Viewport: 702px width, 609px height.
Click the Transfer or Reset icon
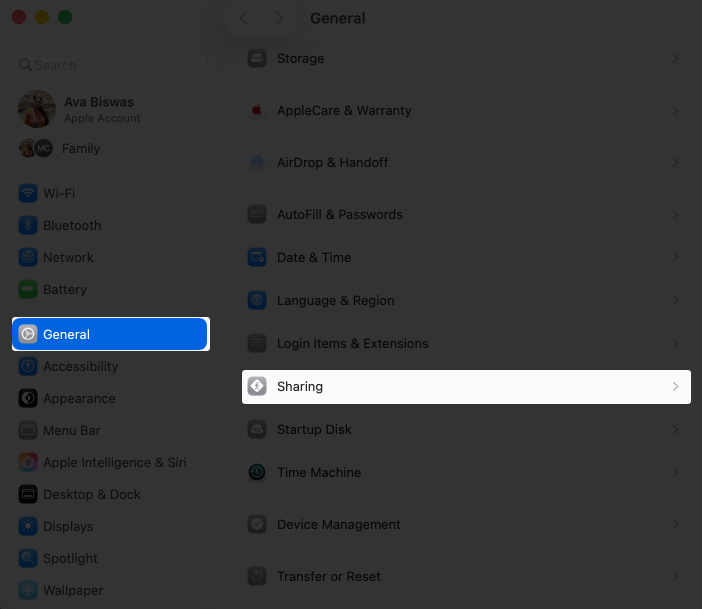click(x=257, y=576)
